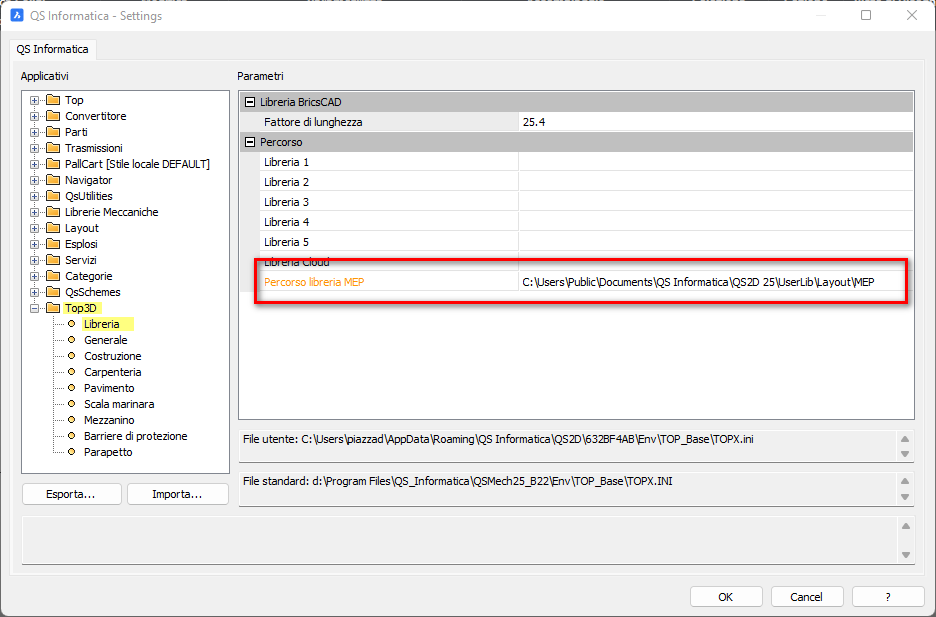Expand the Categorie tree node
Viewport: 936px width, 617px height.
[35, 276]
